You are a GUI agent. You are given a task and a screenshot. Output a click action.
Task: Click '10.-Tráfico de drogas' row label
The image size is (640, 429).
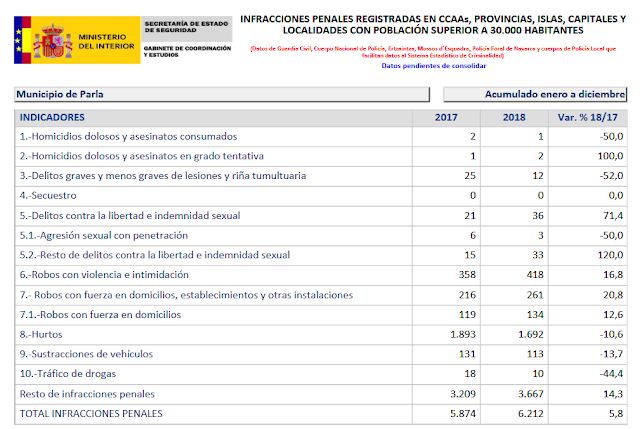(x=68, y=374)
